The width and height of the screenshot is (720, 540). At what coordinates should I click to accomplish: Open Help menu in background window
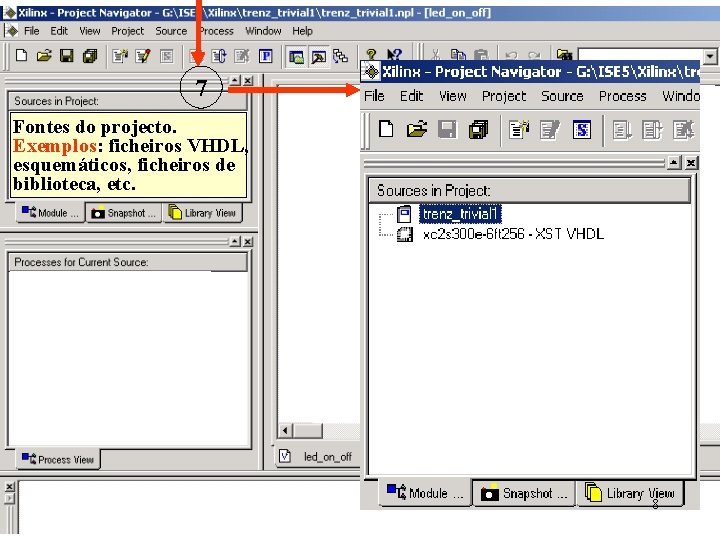[x=302, y=31]
